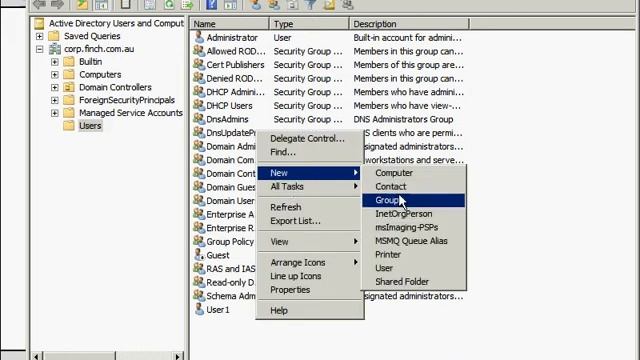Expand the Domain Controllers node
This screenshot has height=360, width=640.
click(x=55, y=87)
